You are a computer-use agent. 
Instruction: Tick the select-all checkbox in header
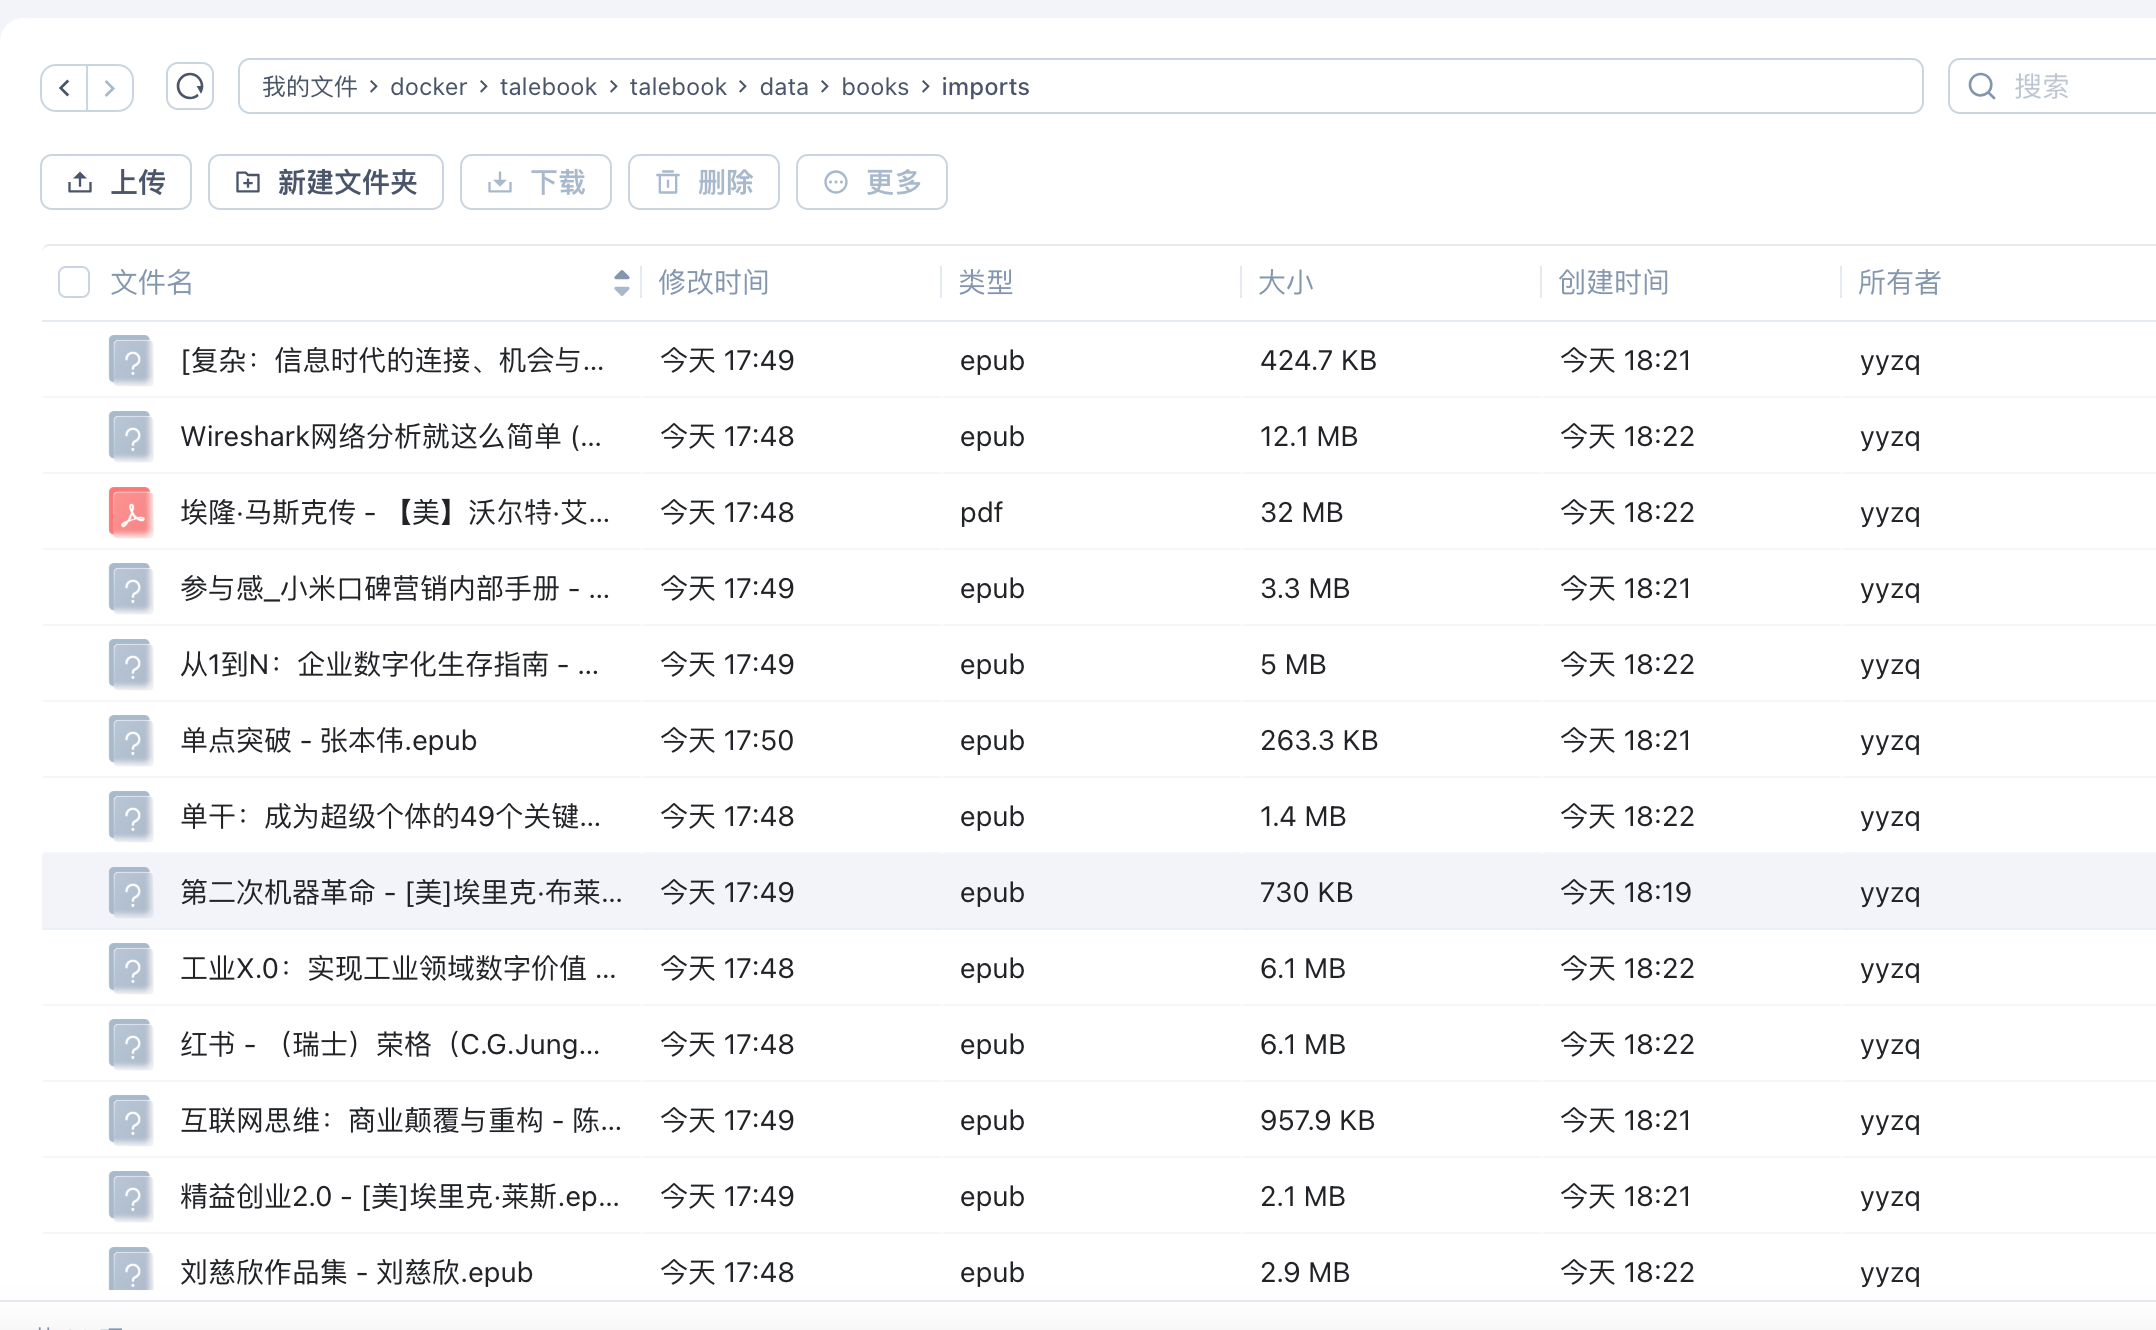point(74,282)
